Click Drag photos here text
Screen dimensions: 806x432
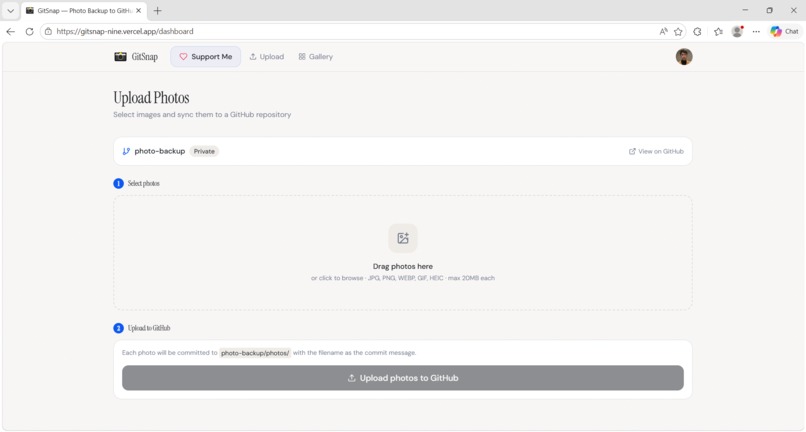tap(402, 266)
